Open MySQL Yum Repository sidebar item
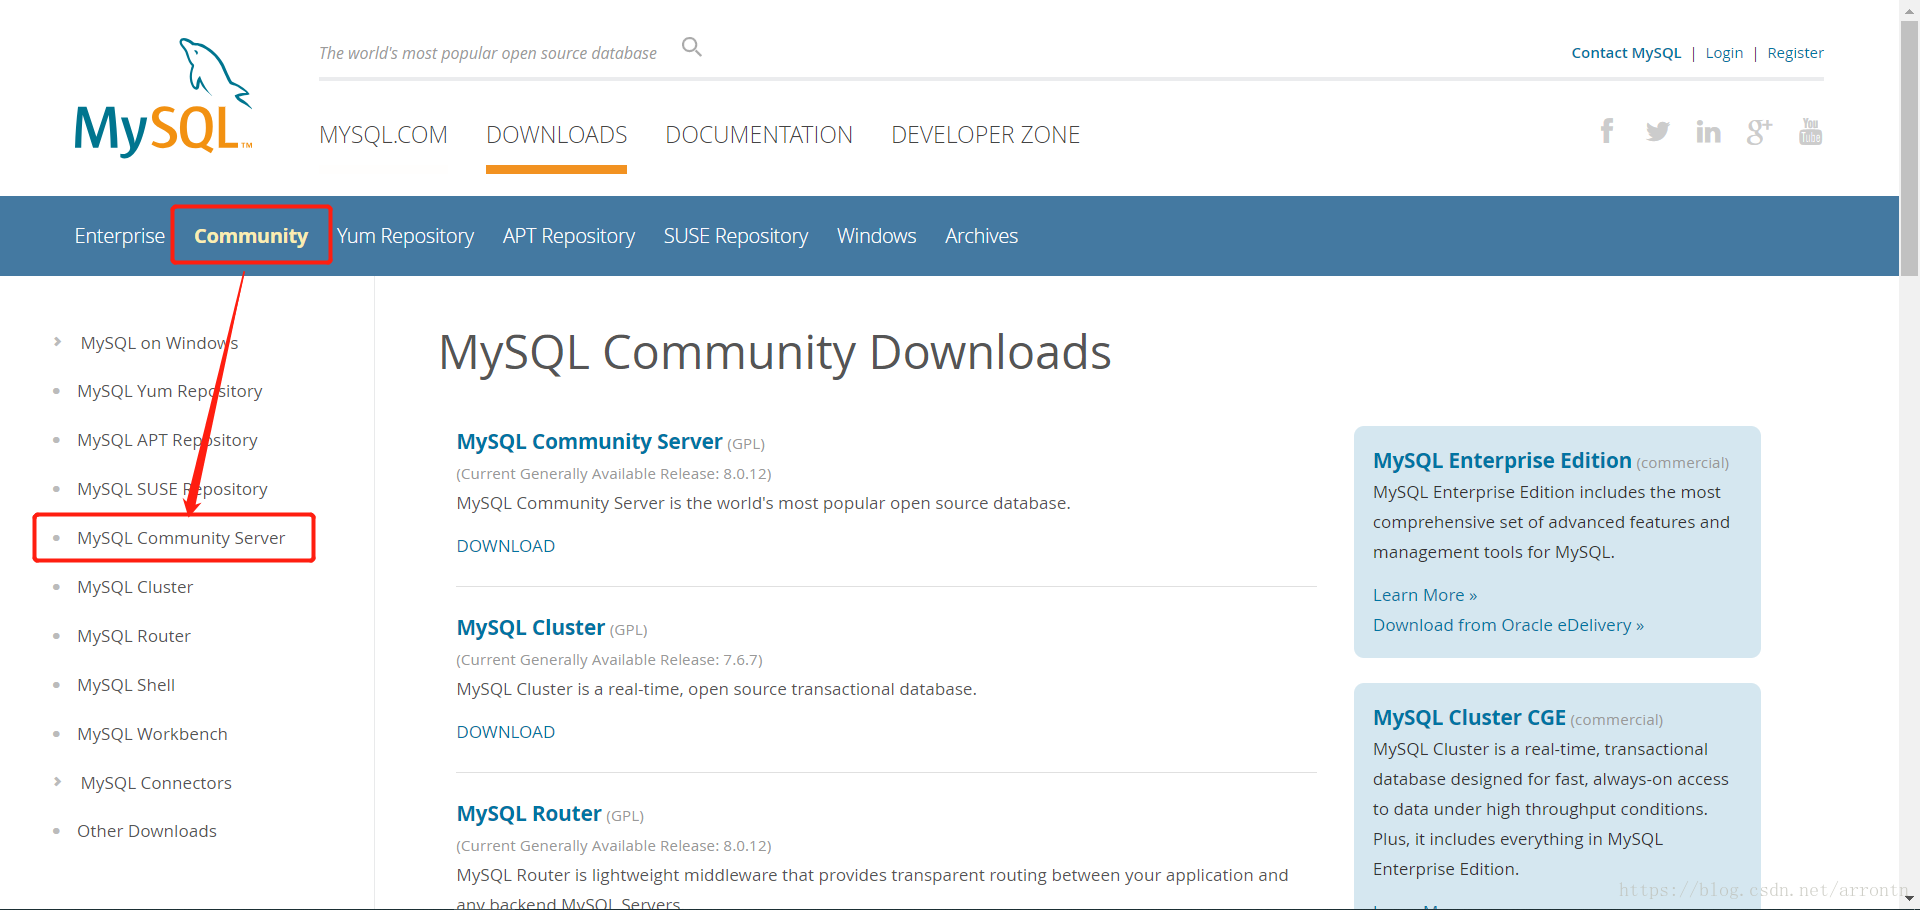This screenshot has height=910, width=1920. click(x=169, y=391)
